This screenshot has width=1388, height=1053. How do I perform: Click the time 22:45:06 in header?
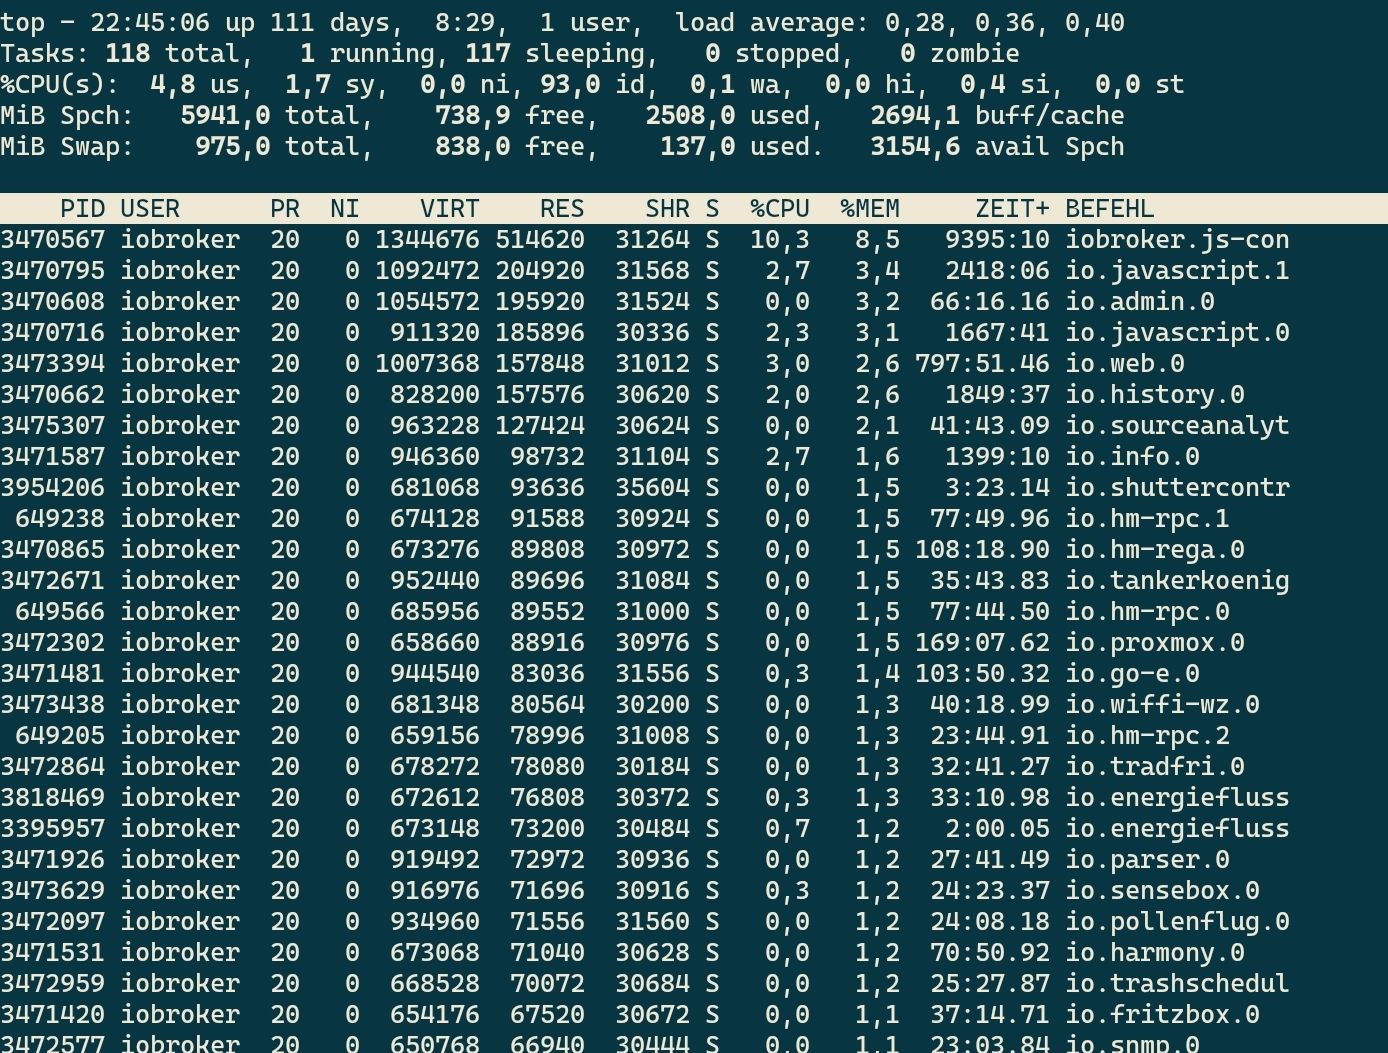[x=150, y=23]
